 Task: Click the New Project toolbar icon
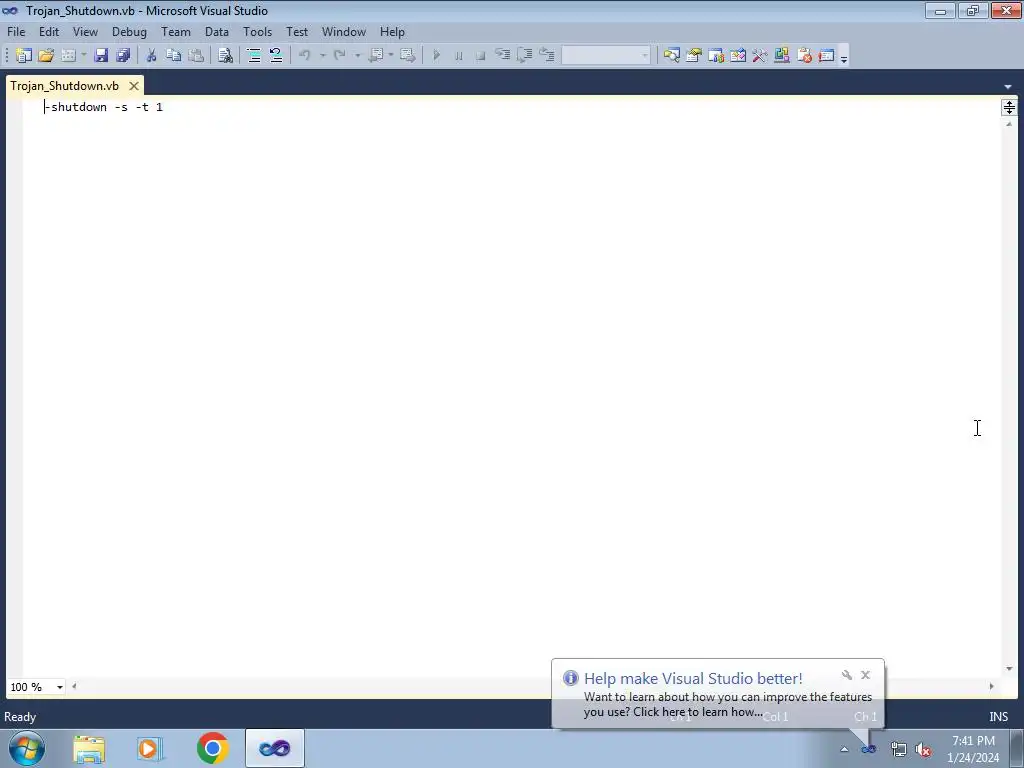tap(24, 56)
